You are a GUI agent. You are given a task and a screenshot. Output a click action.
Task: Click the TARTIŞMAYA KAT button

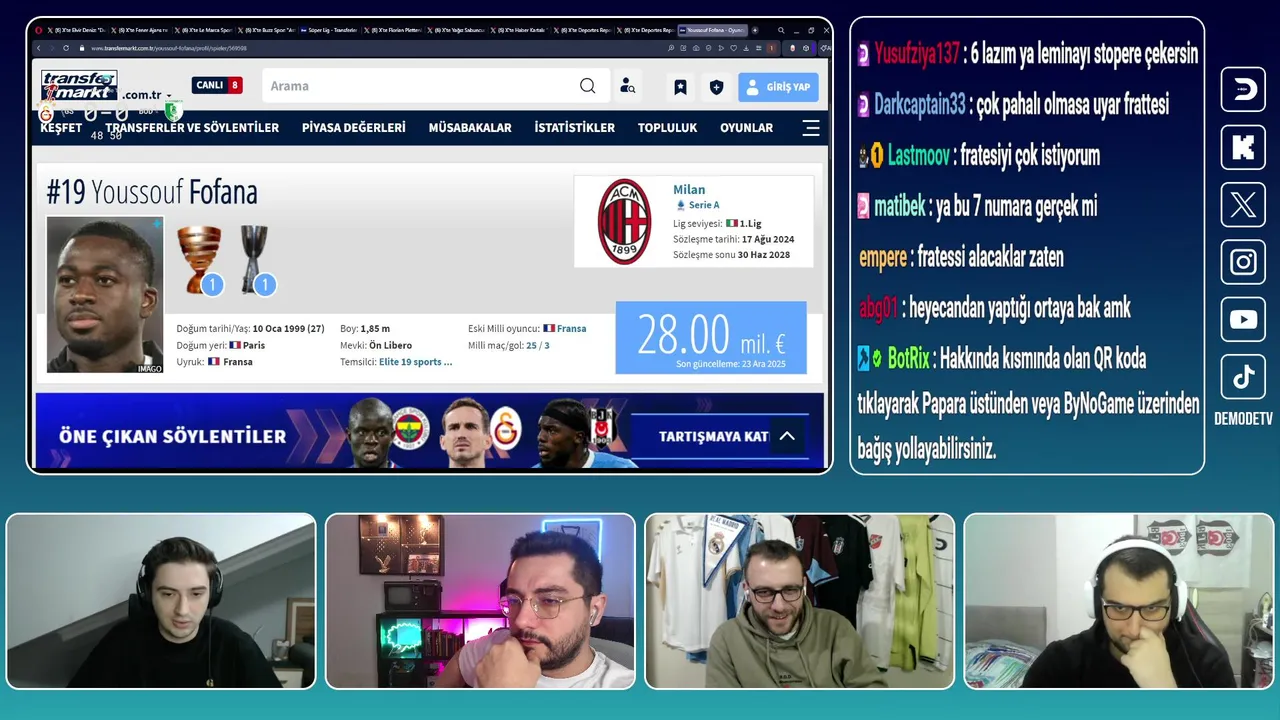[x=713, y=436]
